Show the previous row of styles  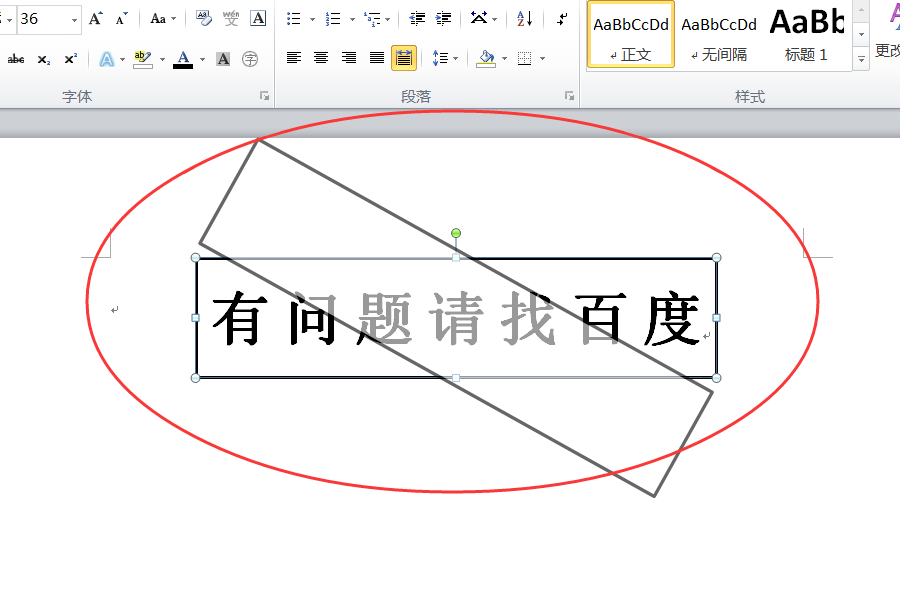point(861,11)
